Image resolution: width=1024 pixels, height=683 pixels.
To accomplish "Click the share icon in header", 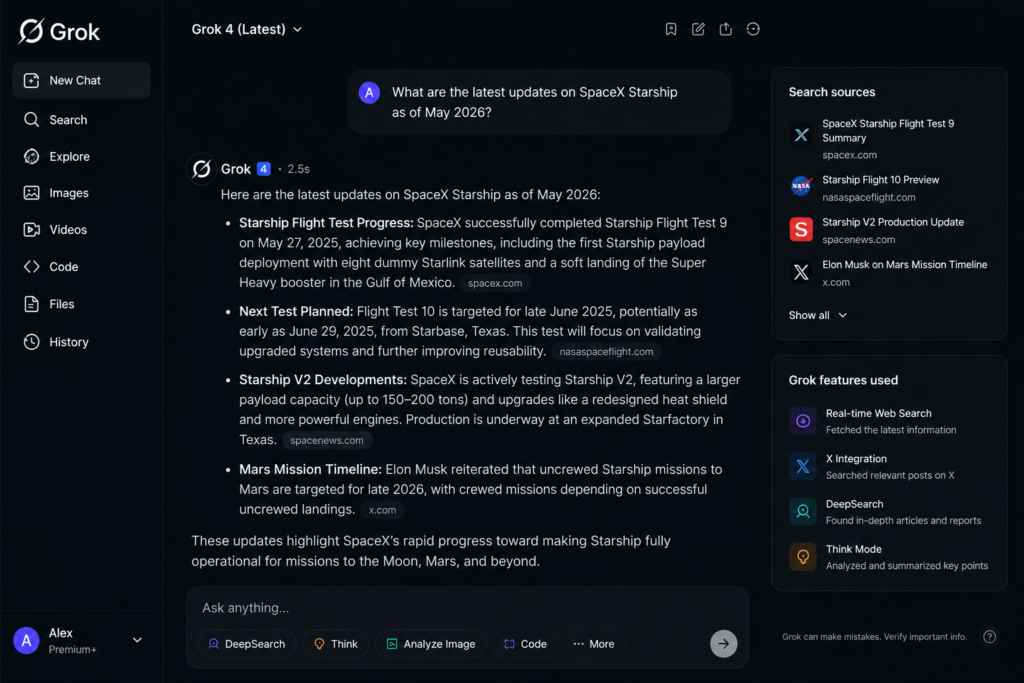I will (x=726, y=29).
